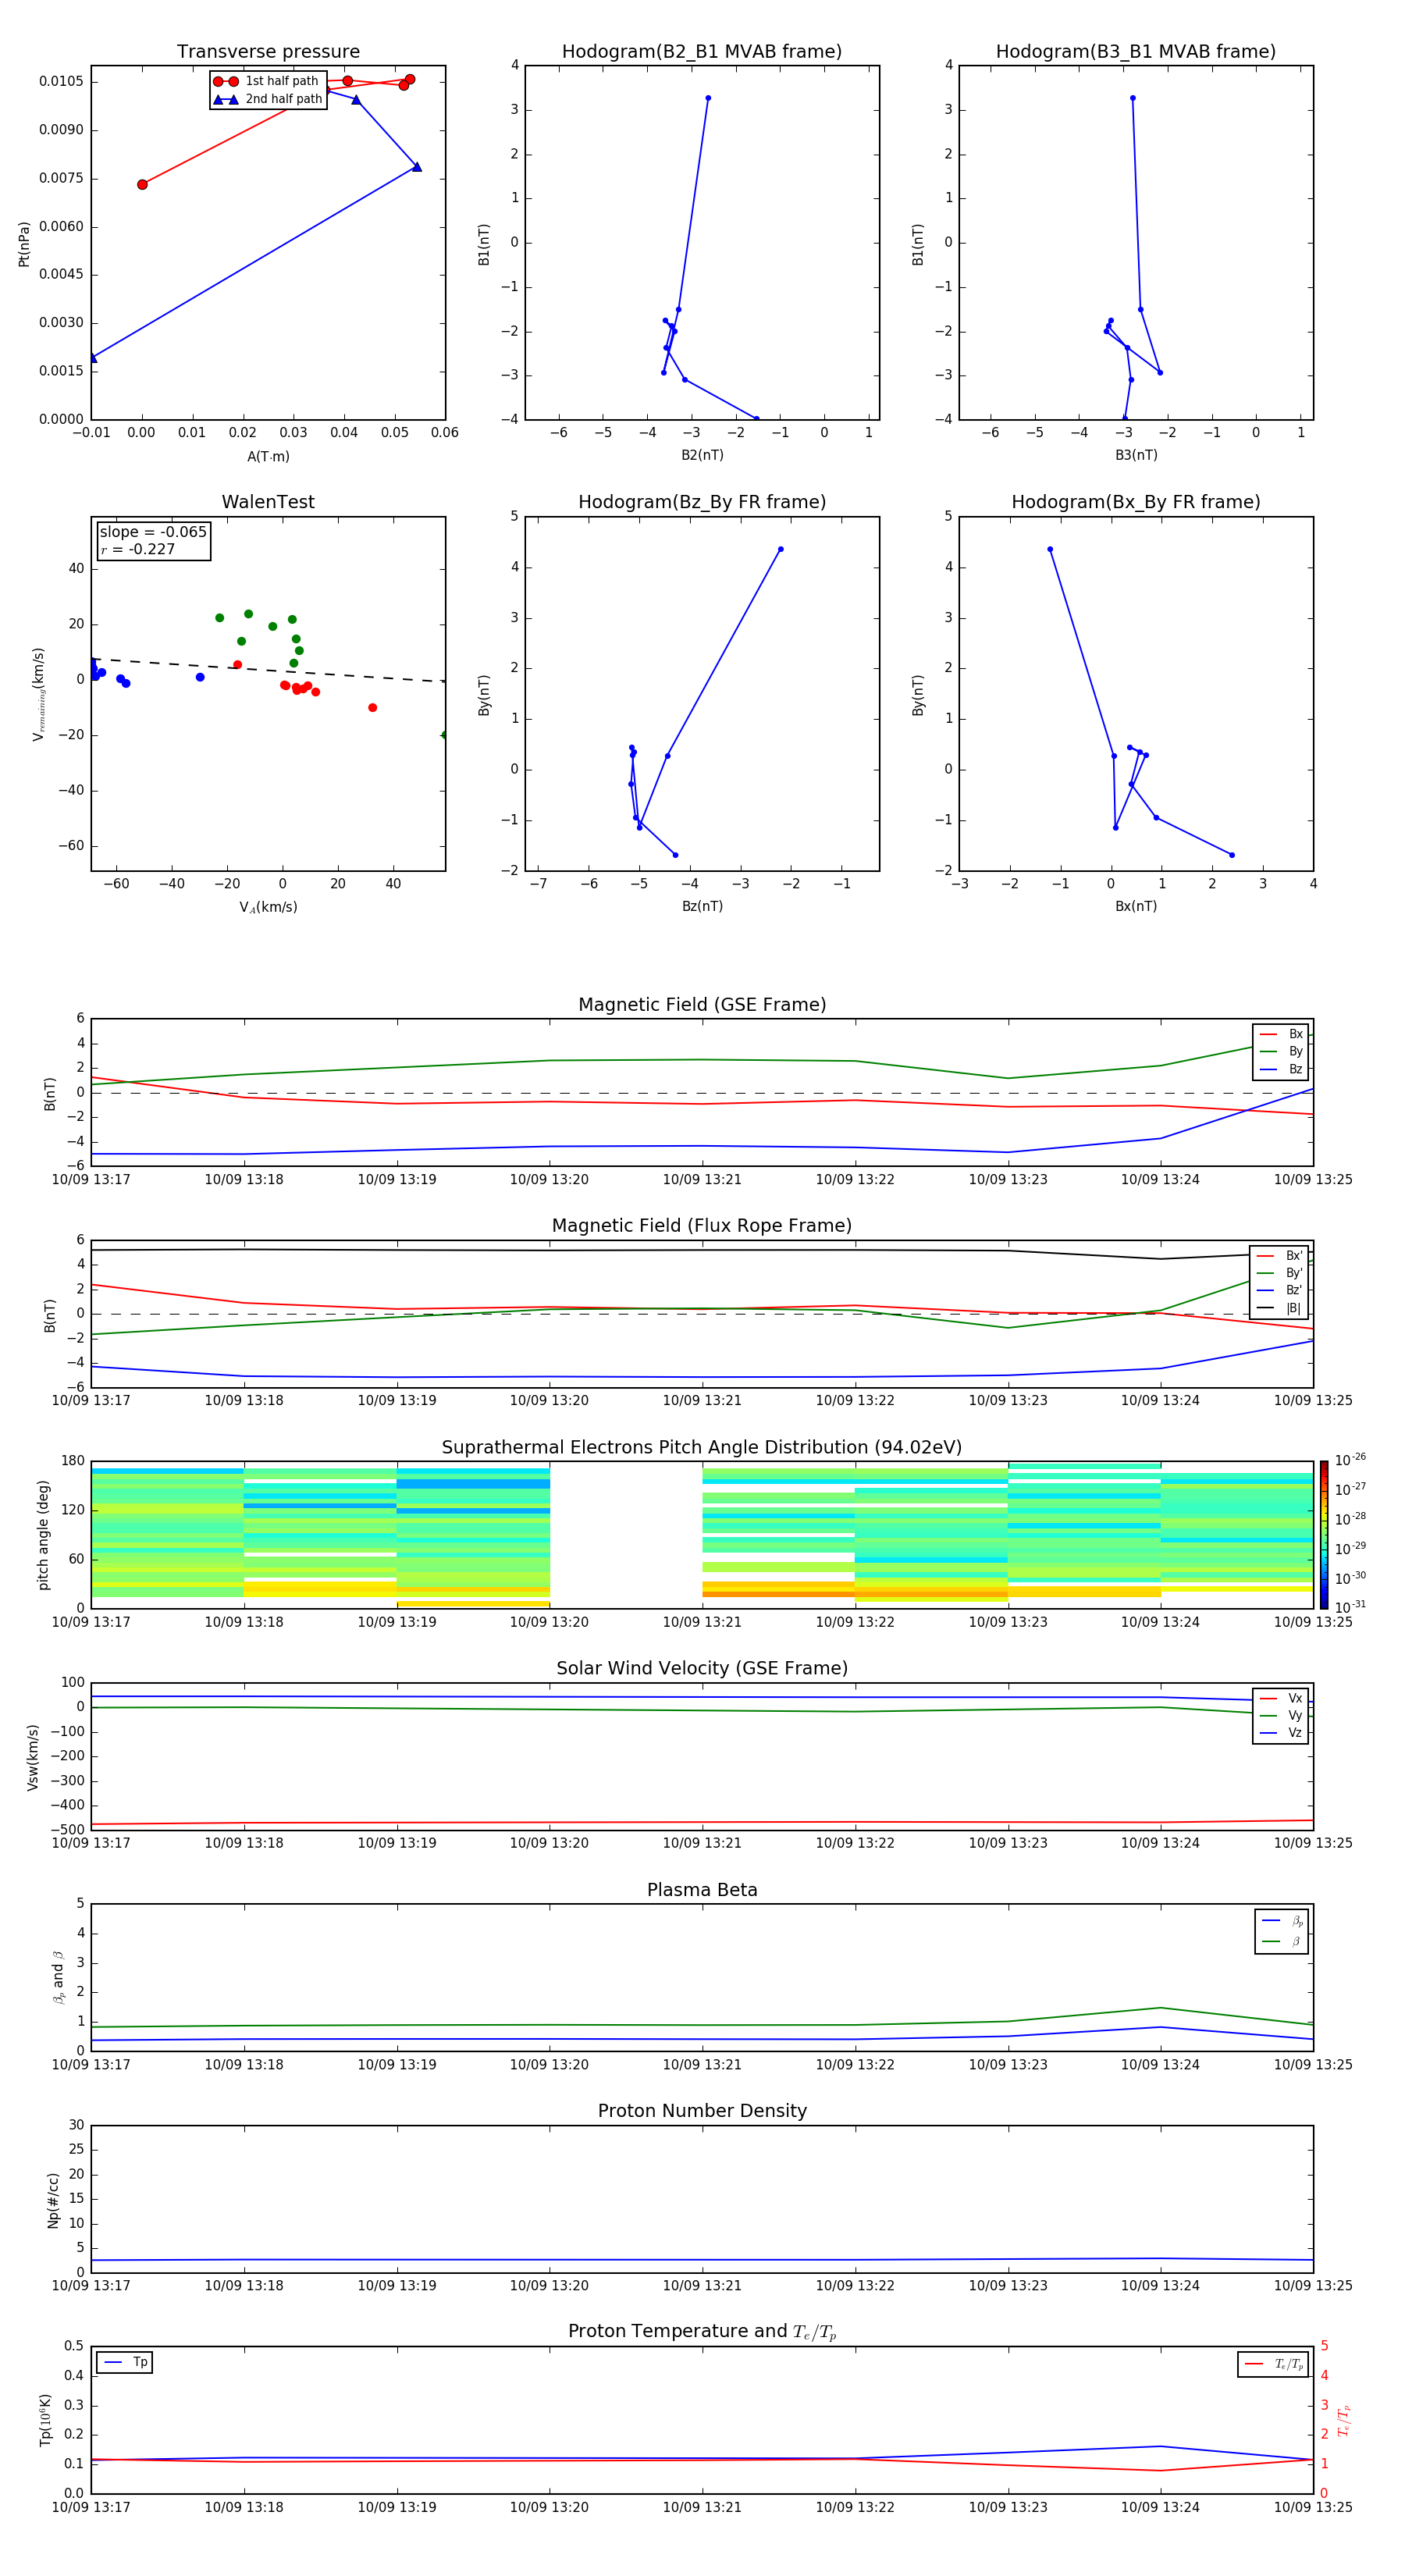Select the Bz legend entry in GSE magnetic field

1281,1069
